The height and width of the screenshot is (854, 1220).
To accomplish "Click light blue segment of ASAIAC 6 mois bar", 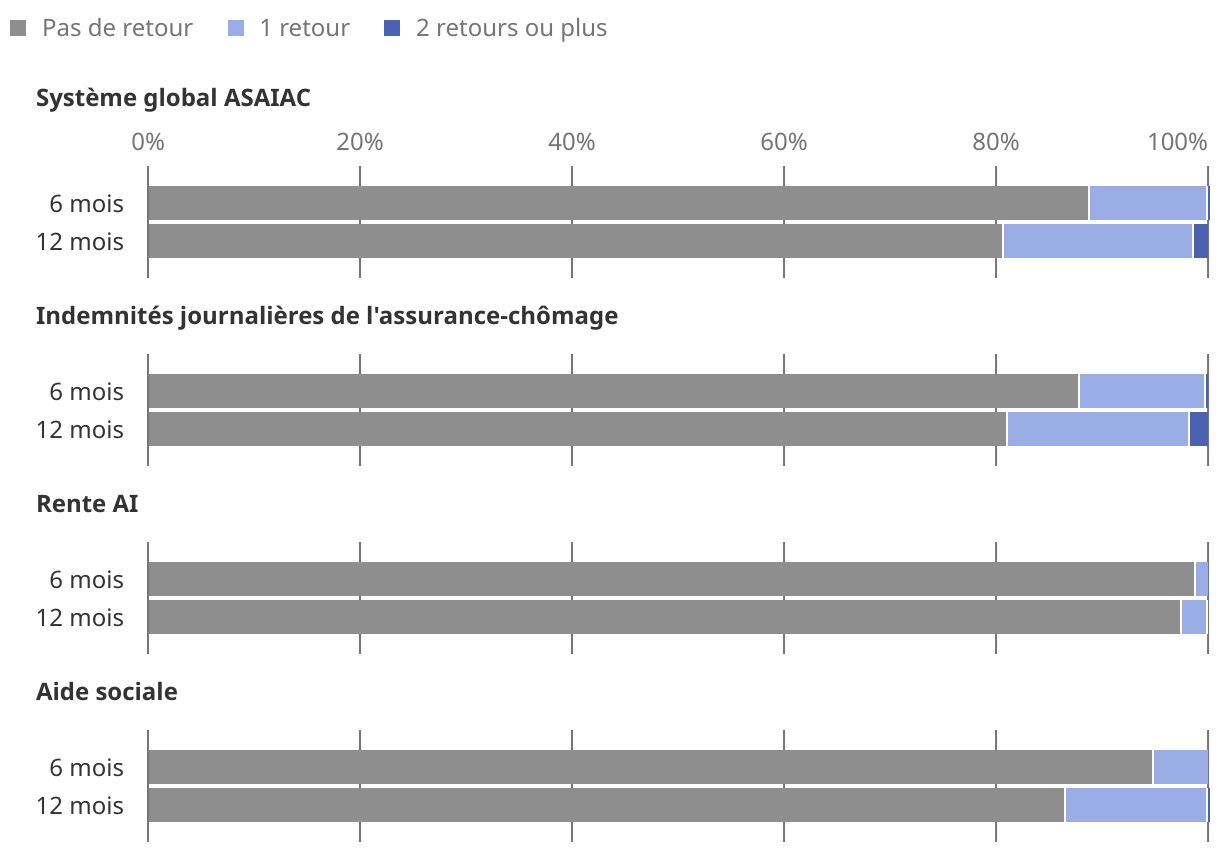I will [1147, 203].
